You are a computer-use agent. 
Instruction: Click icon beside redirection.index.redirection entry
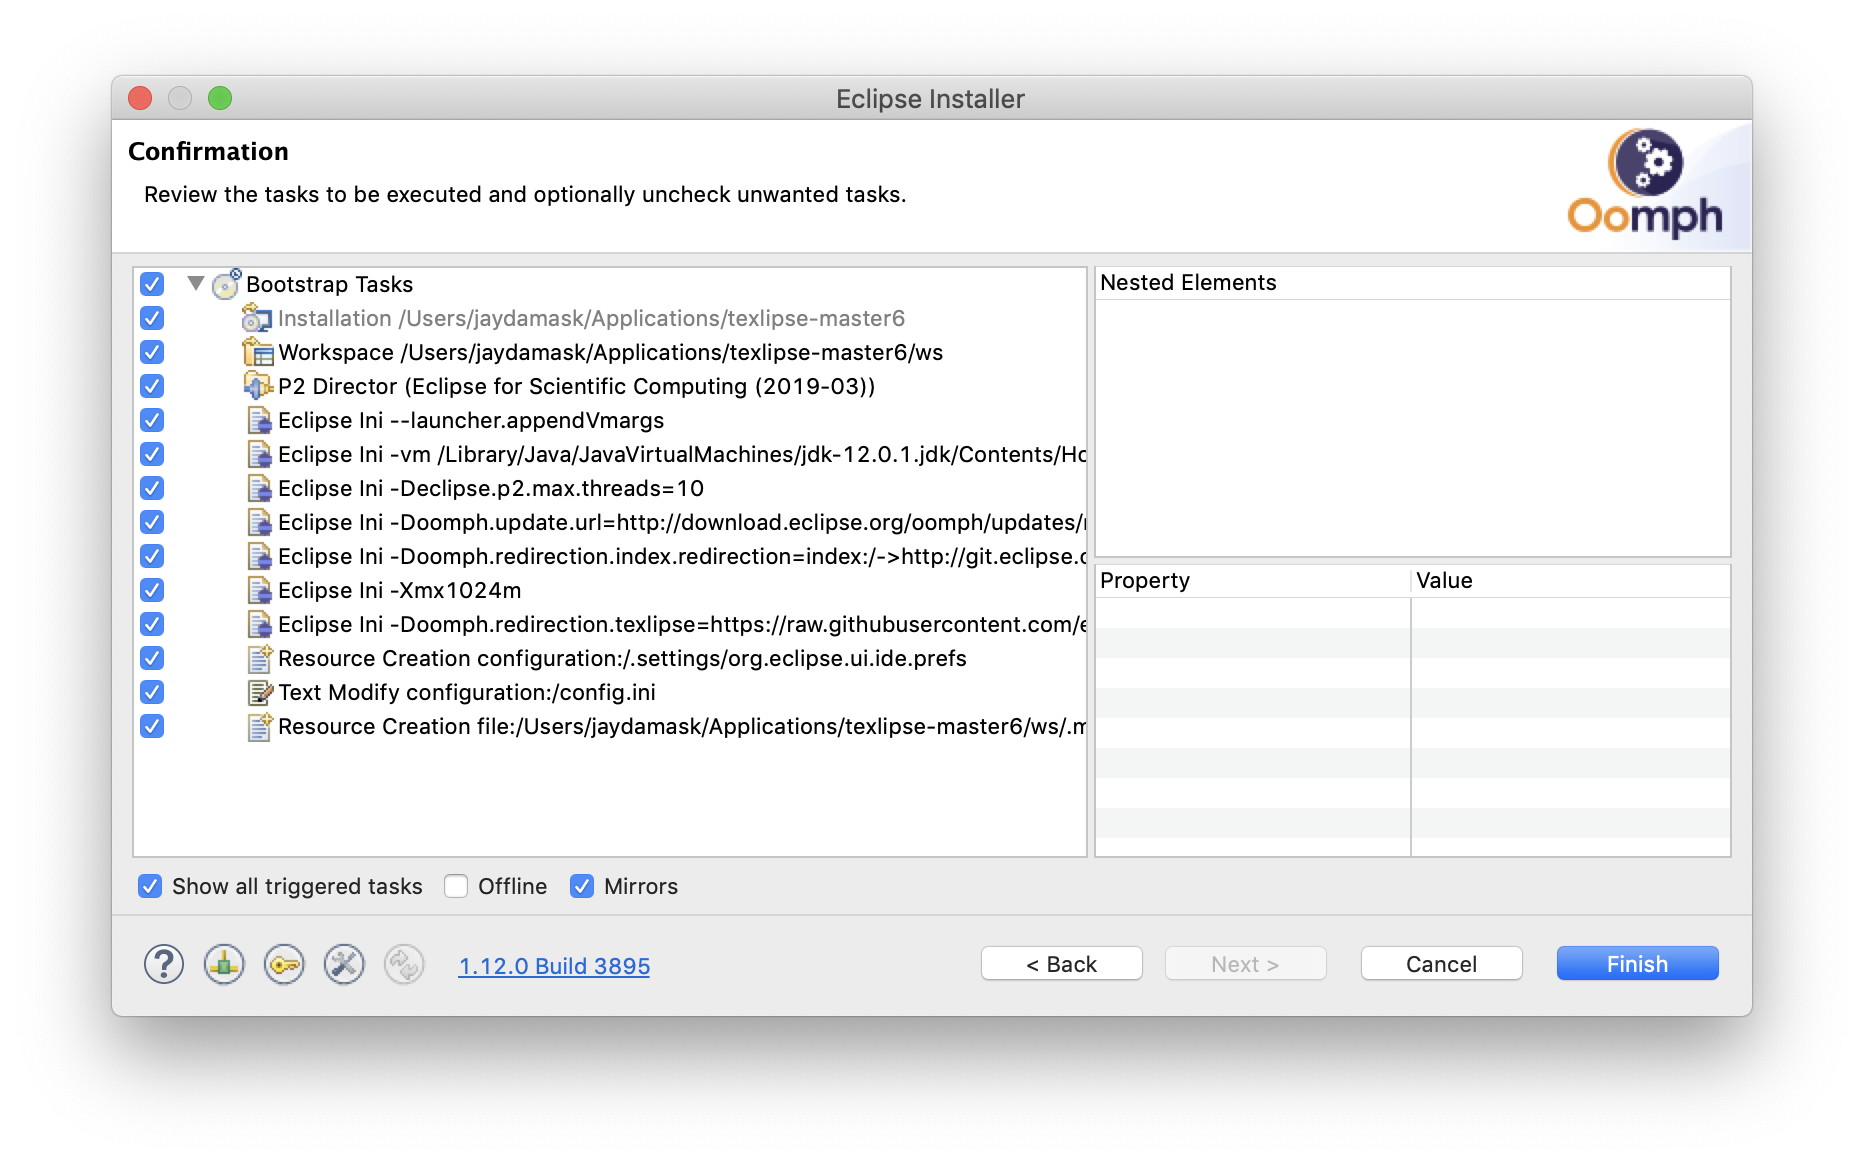click(x=259, y=556)
